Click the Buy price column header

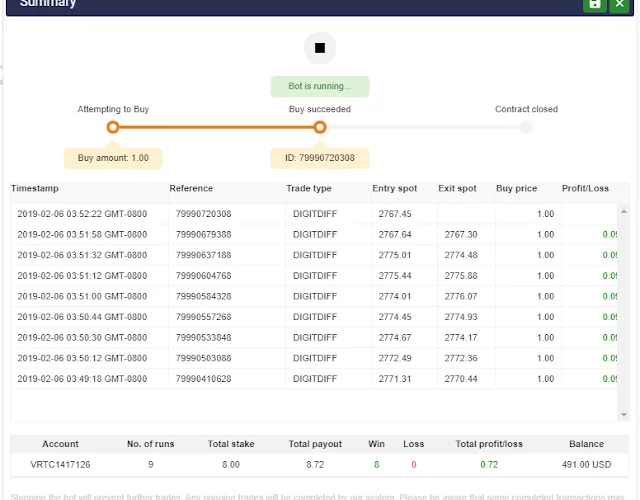click(x=516, y=189)
